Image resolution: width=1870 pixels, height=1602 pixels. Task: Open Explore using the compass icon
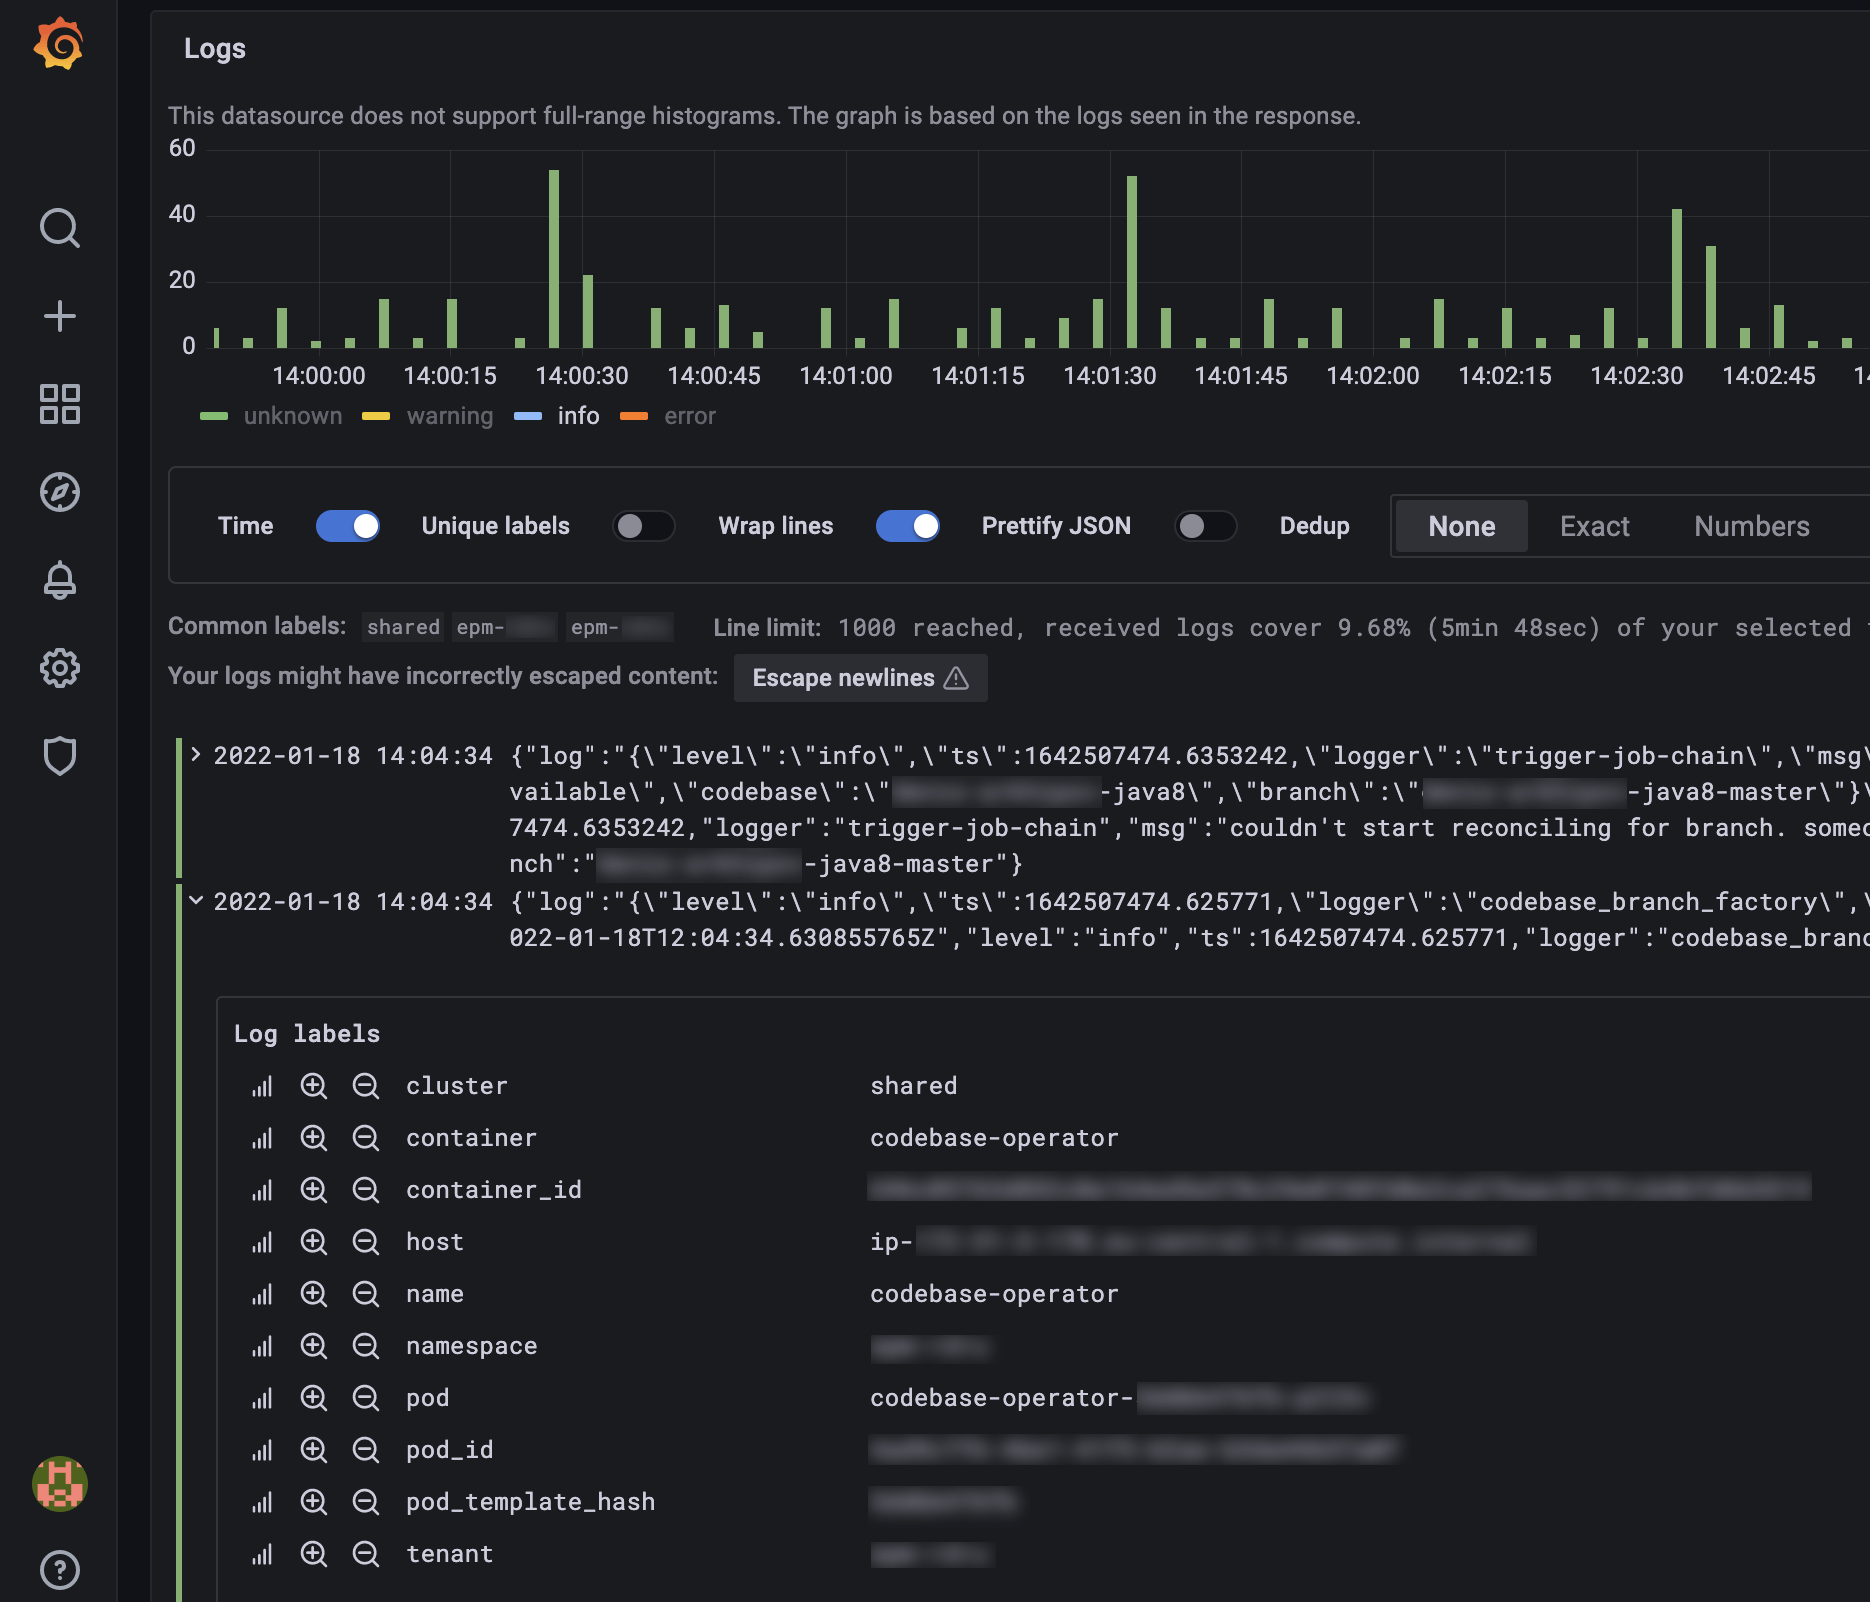click(60, 493)
